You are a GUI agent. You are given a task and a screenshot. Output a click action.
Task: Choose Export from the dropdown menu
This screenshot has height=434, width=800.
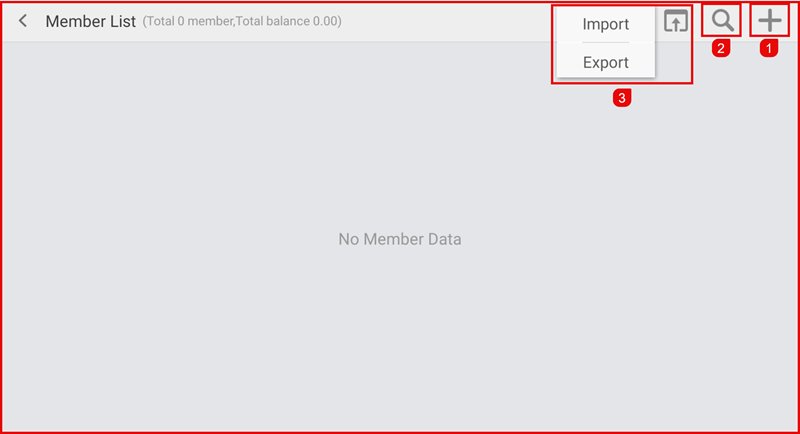pos(605,62)
